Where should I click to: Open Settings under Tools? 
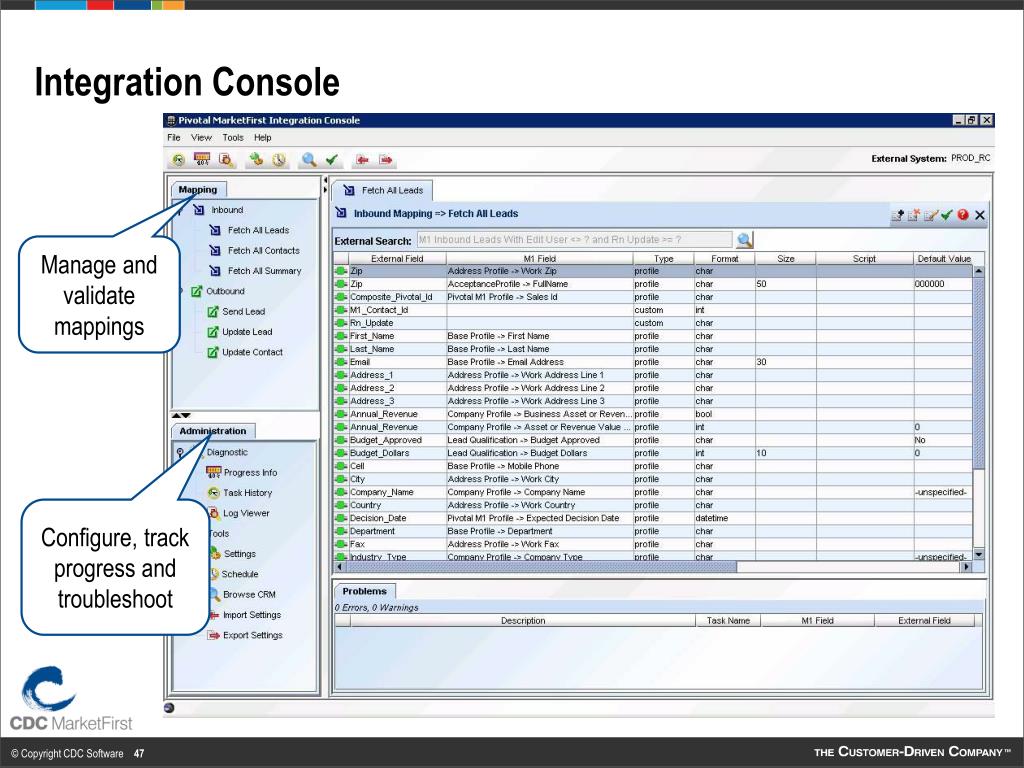pos(240,554)
